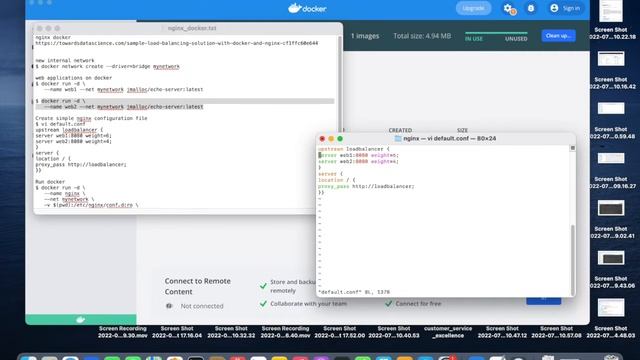Click the highlighted '--name web2' line

pyautogui.click(x=124, y=107)
